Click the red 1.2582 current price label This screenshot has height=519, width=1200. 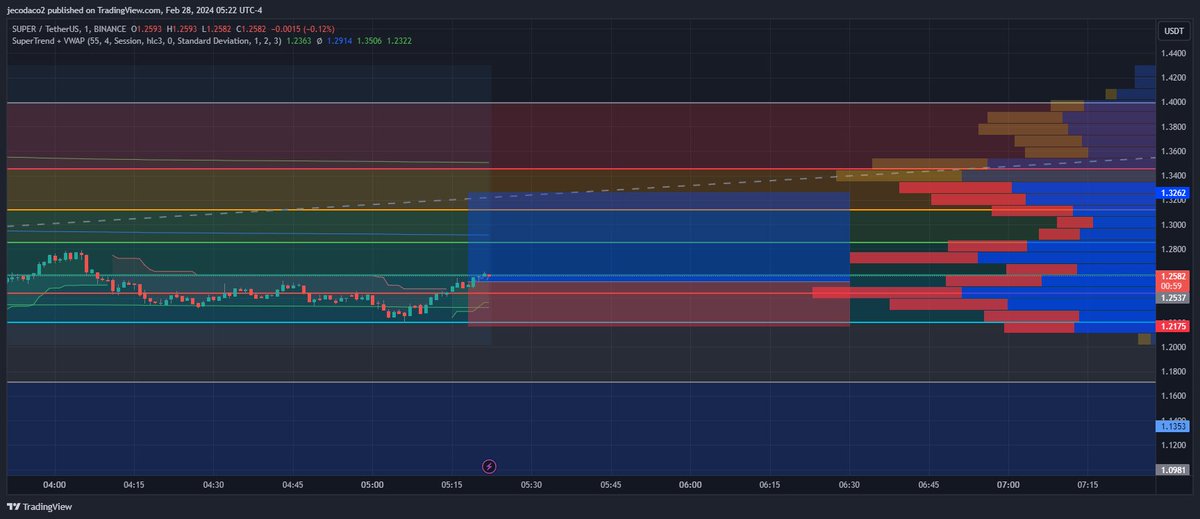[1172, 275]
